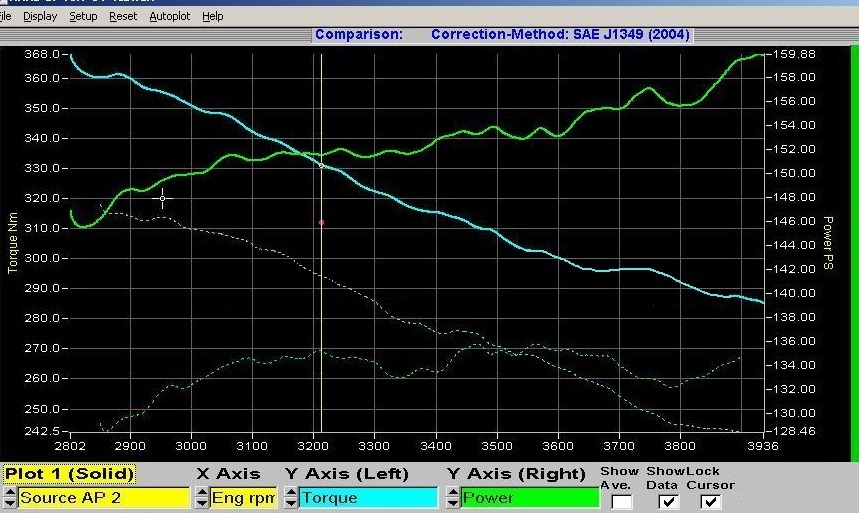
Task: Select the Eng rpm X Axis field
Action: 243,498
